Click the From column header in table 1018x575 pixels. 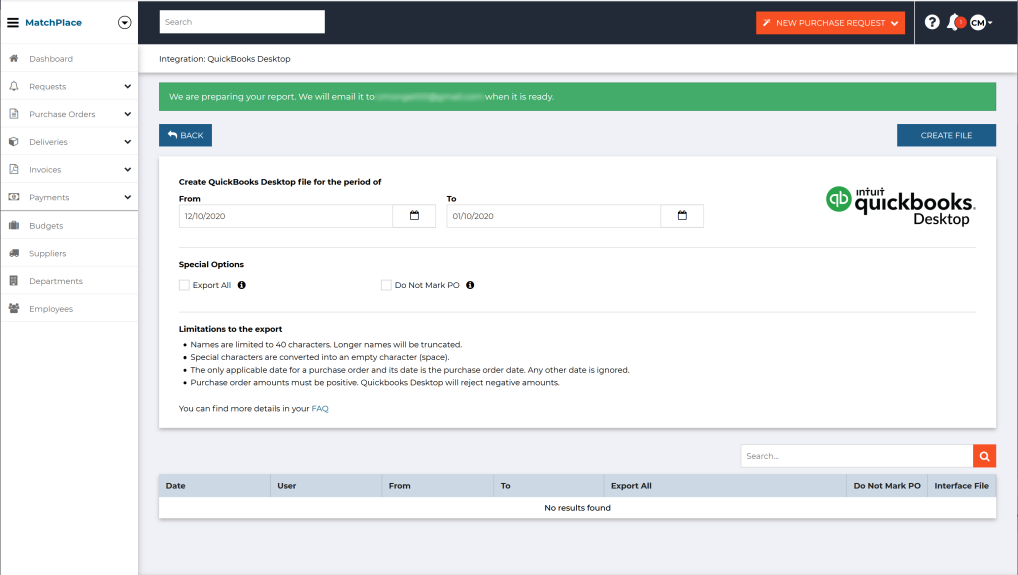coord(438,485)
